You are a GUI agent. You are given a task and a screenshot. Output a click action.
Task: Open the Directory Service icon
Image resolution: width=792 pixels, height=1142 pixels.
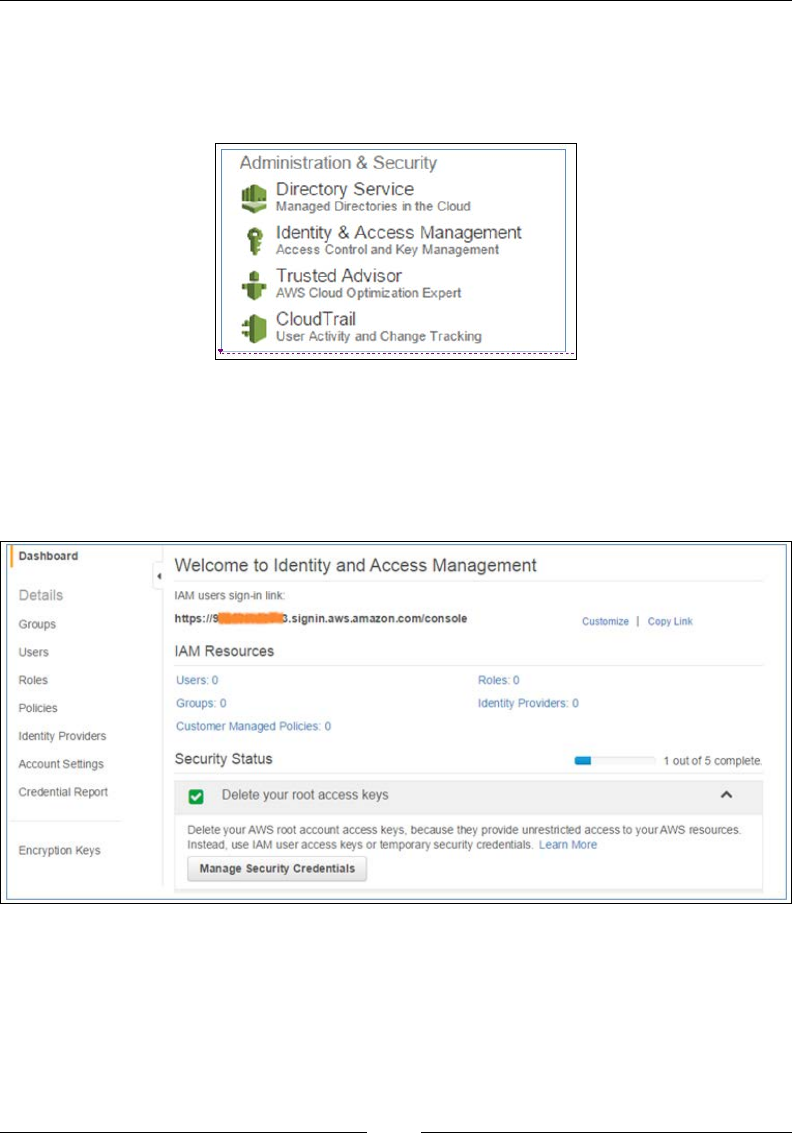(x=254, y=198)
